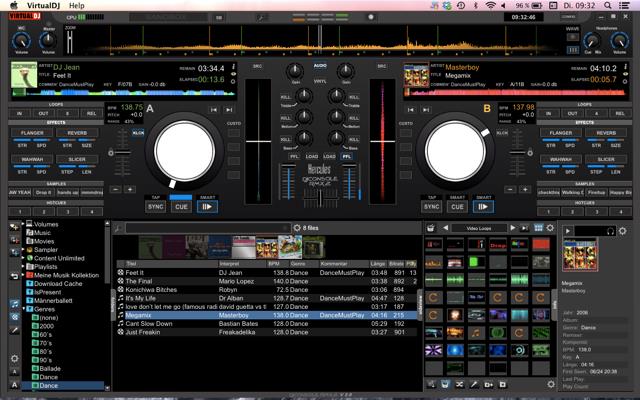Click the plus pitch button on deck A
Screen dimensions: 640x400
click(x=130, y=189)
